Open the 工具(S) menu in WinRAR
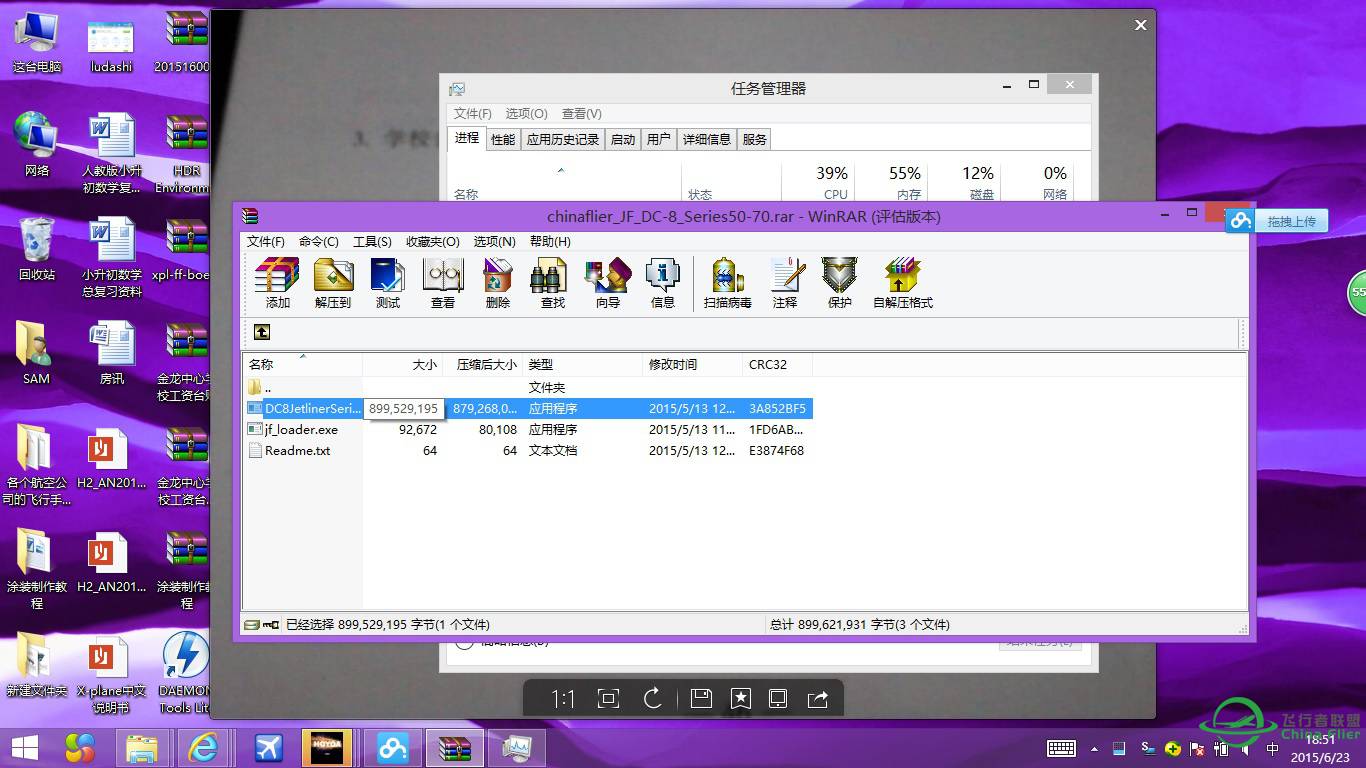 click(372, 241)
